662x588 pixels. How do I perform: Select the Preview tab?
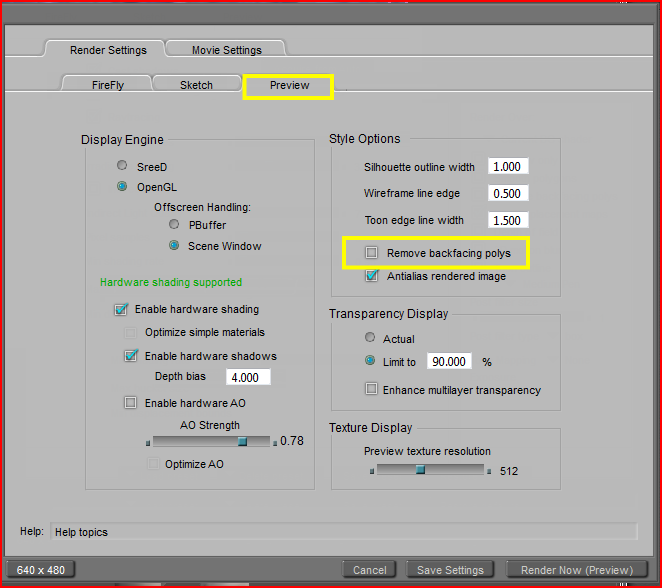[289, 85]
